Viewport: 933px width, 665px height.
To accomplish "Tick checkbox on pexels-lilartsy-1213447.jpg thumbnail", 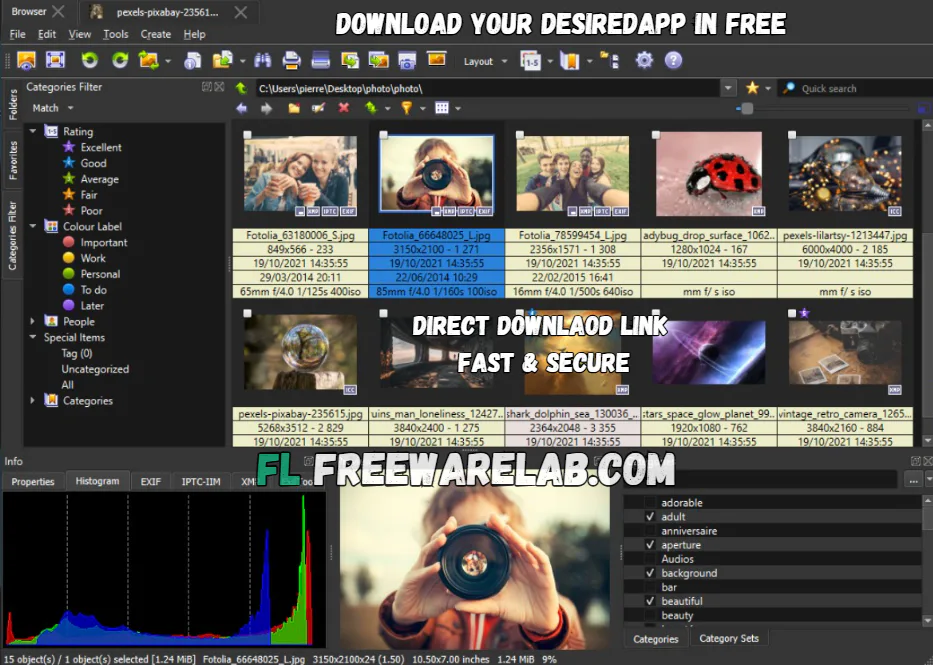I will click(792, 135).
